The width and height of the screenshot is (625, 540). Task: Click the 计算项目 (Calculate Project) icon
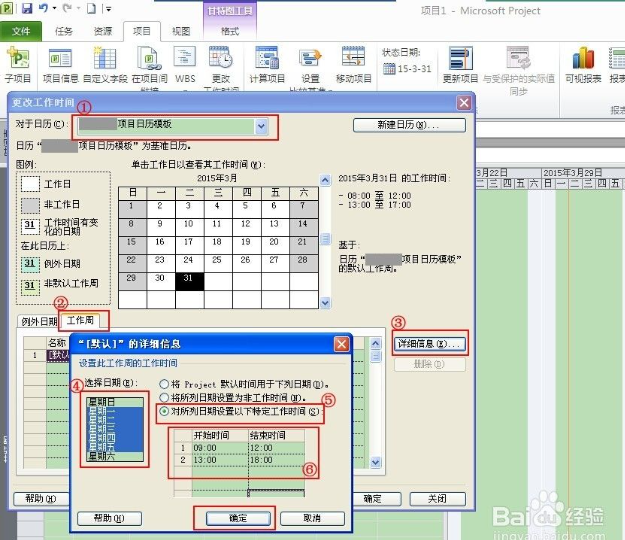[x=267, y=62]
